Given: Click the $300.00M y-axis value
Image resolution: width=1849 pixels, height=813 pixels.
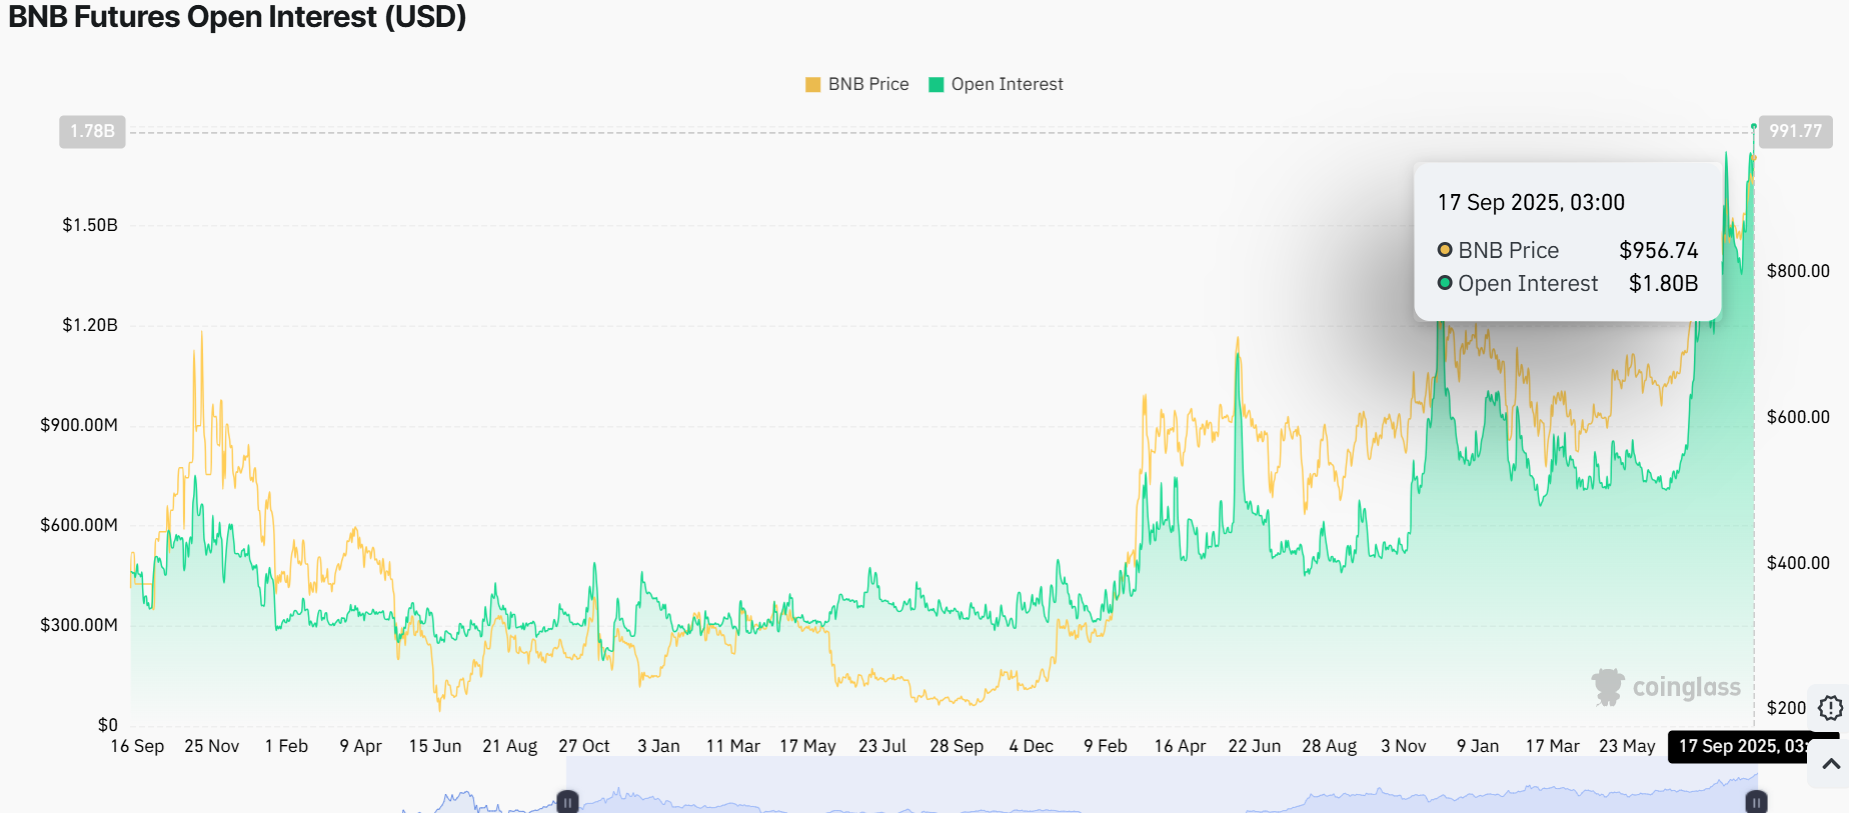Looking at the screenshot, I should 79,625.
